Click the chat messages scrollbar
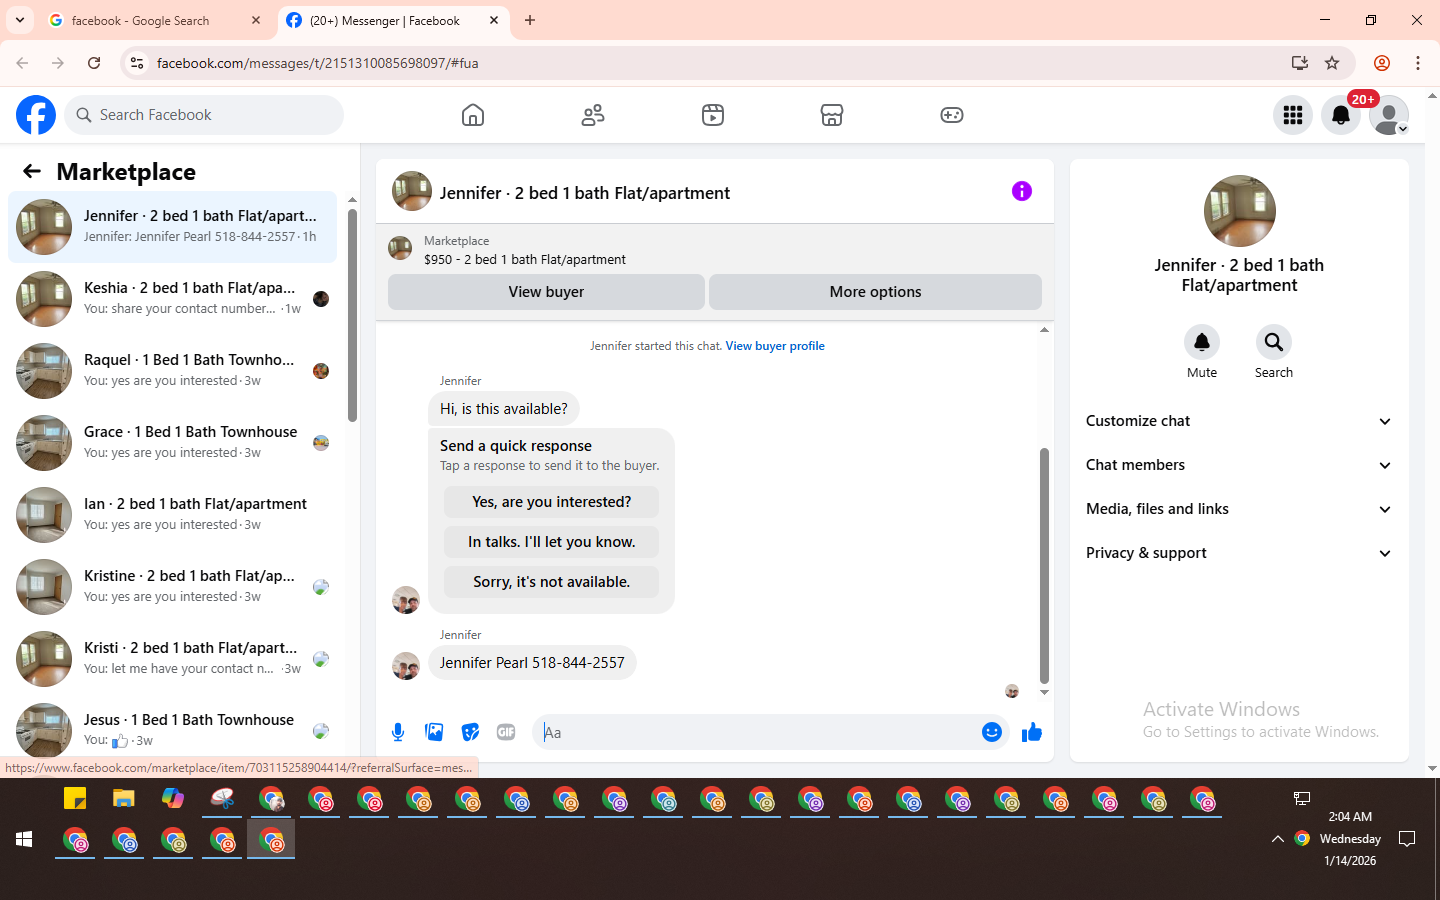1440x900 pixels. click(x=1044, y=565)
